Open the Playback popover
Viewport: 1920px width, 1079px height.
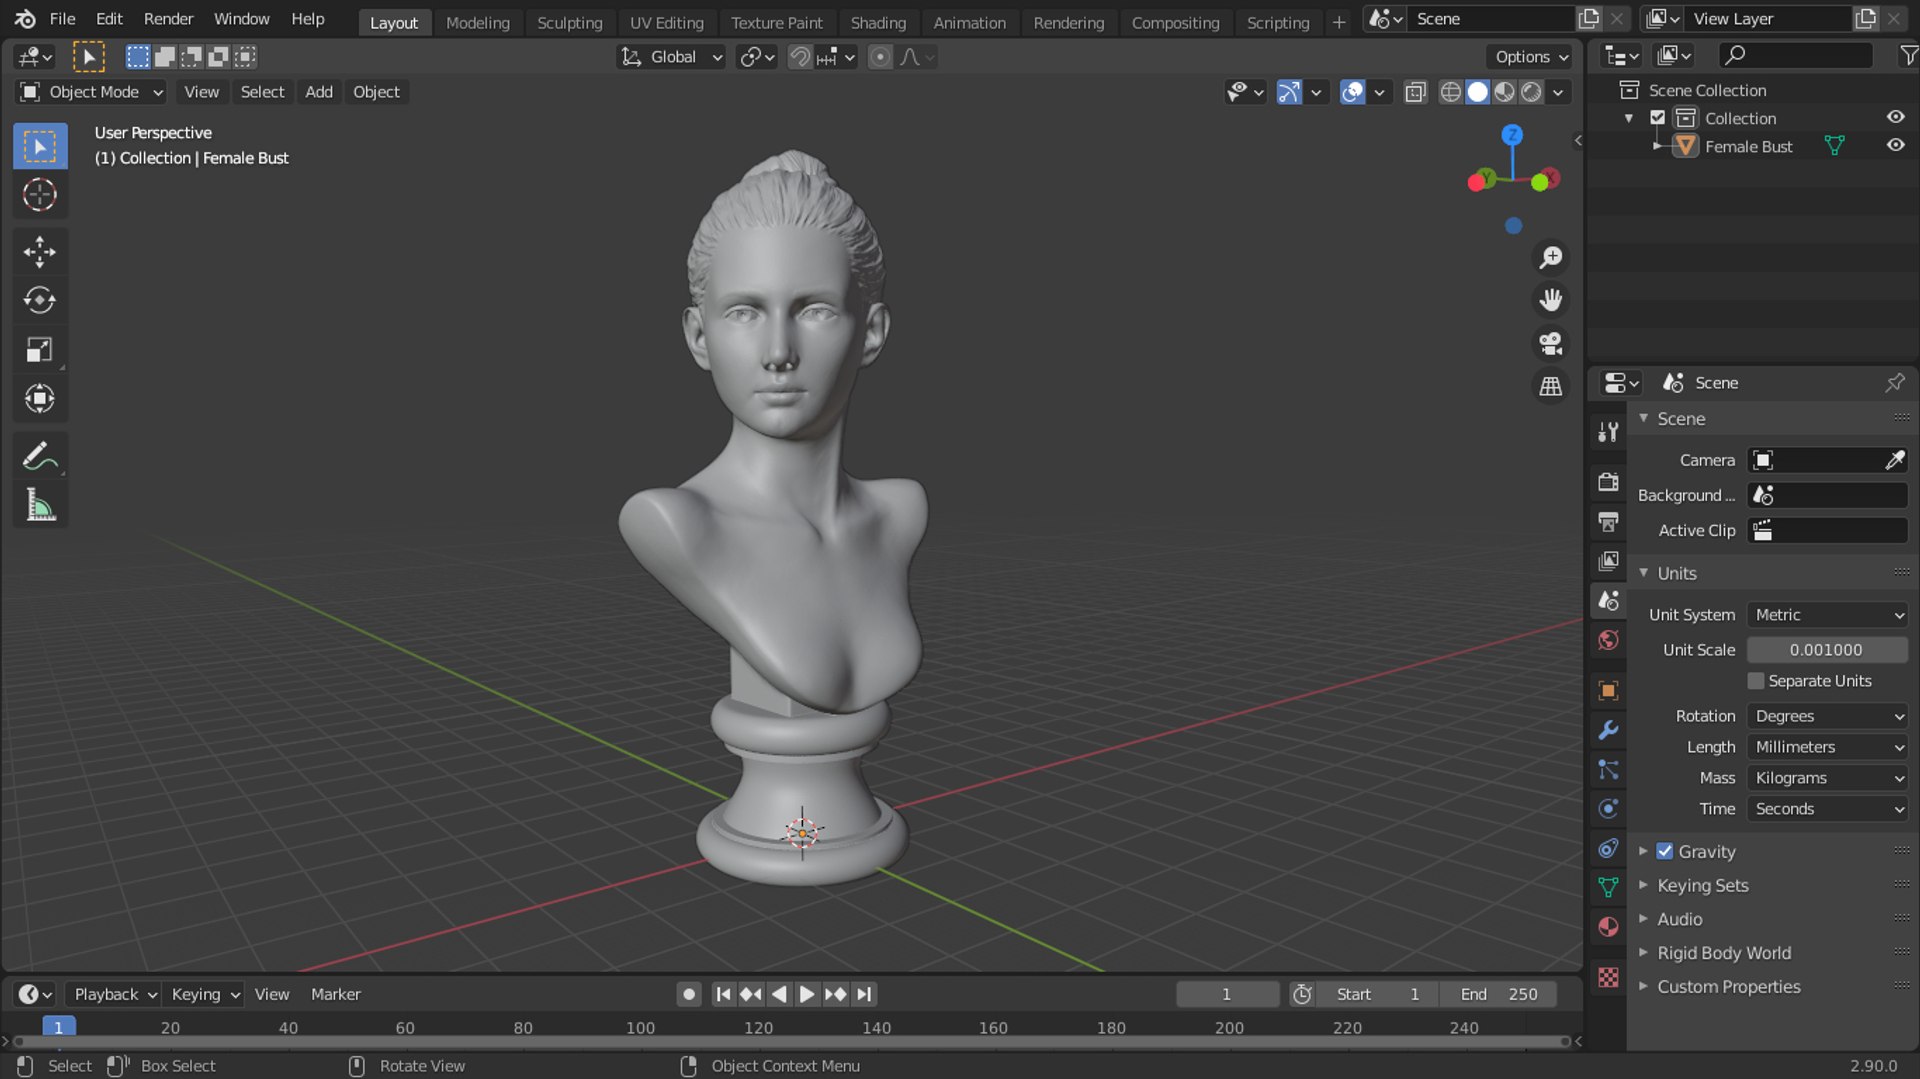pyautogui.click(x=114, y=994)
